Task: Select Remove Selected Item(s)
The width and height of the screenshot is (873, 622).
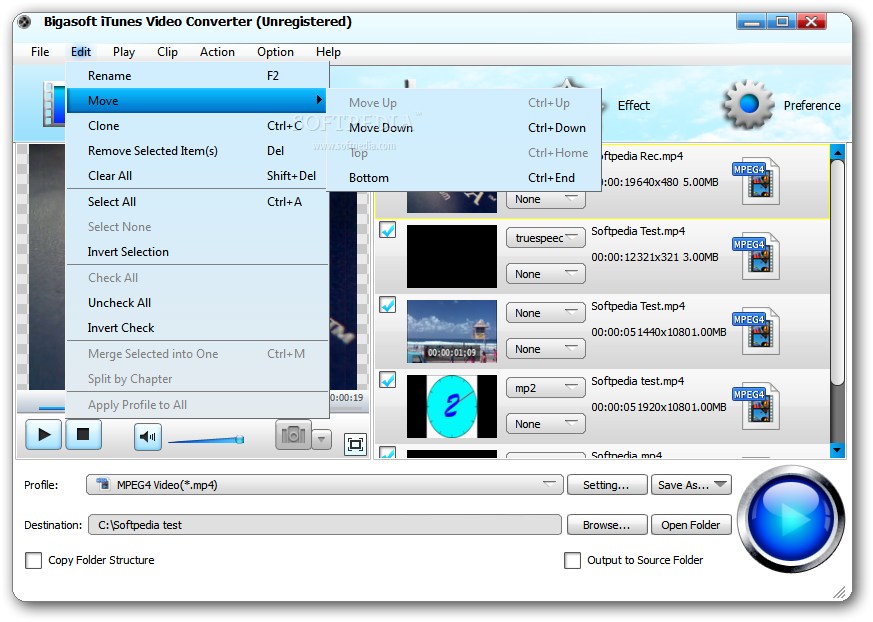Action: pos(198,151)
